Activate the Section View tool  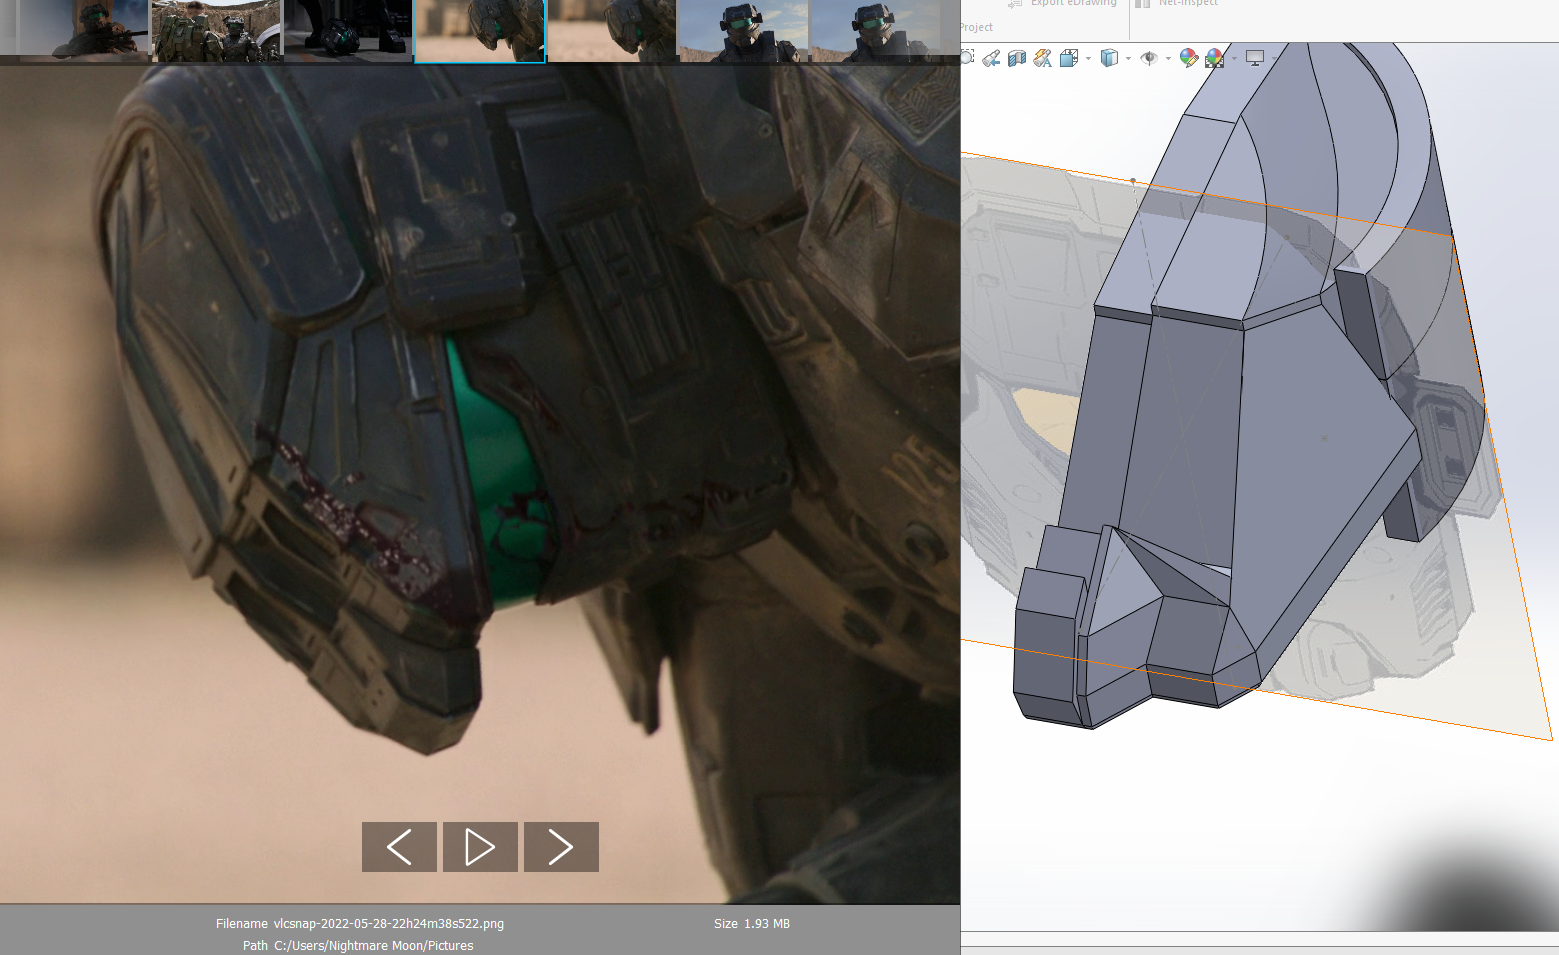tap(1017, 58)
